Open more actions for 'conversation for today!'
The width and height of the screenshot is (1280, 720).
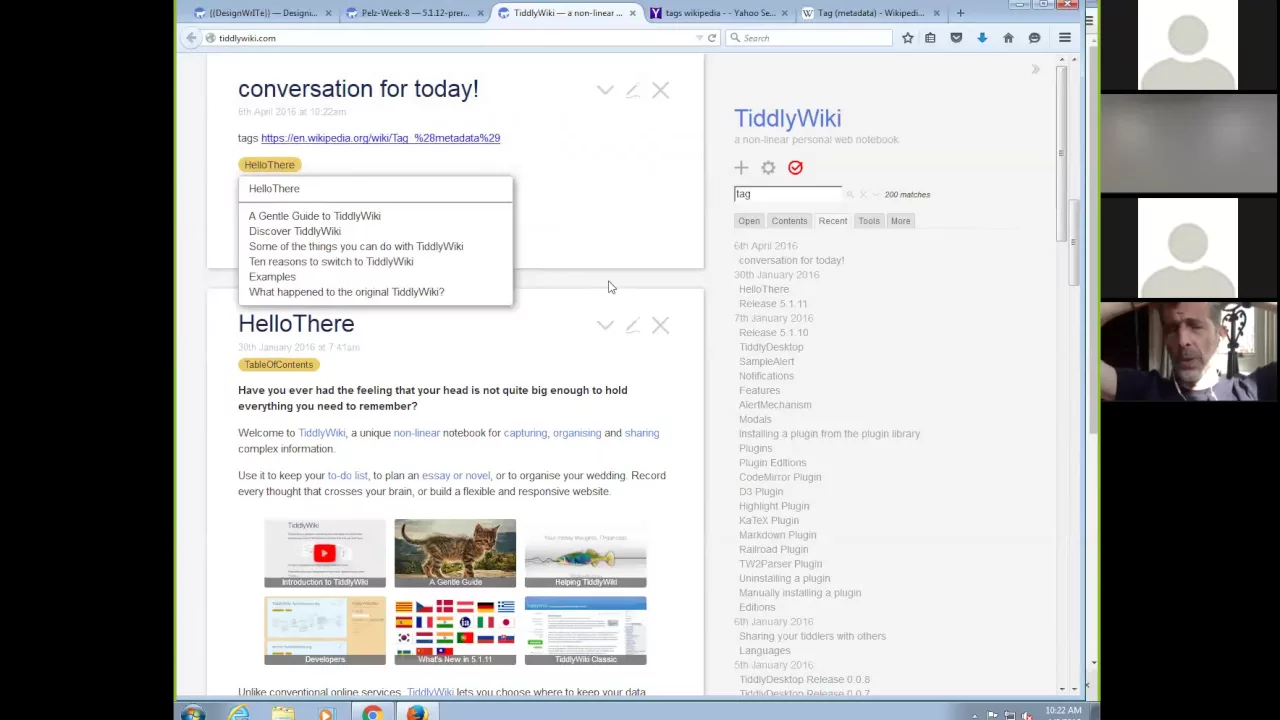click(x=605, y=90)
